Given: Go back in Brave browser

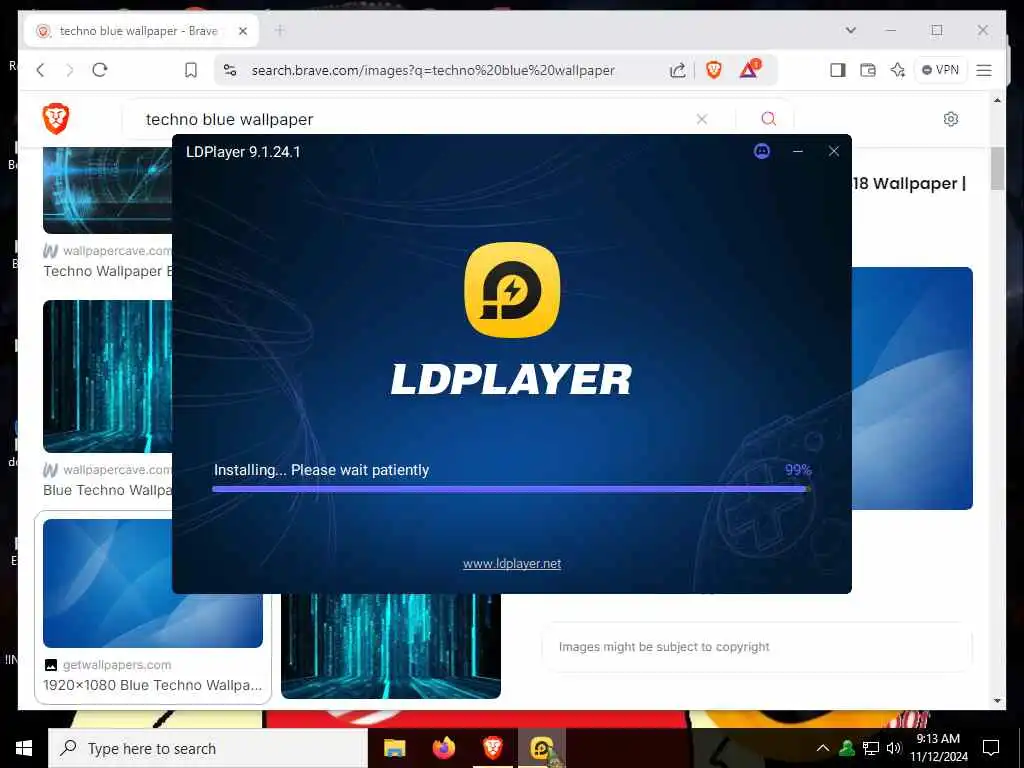Looking at the screenshot, I should point(40,70).
